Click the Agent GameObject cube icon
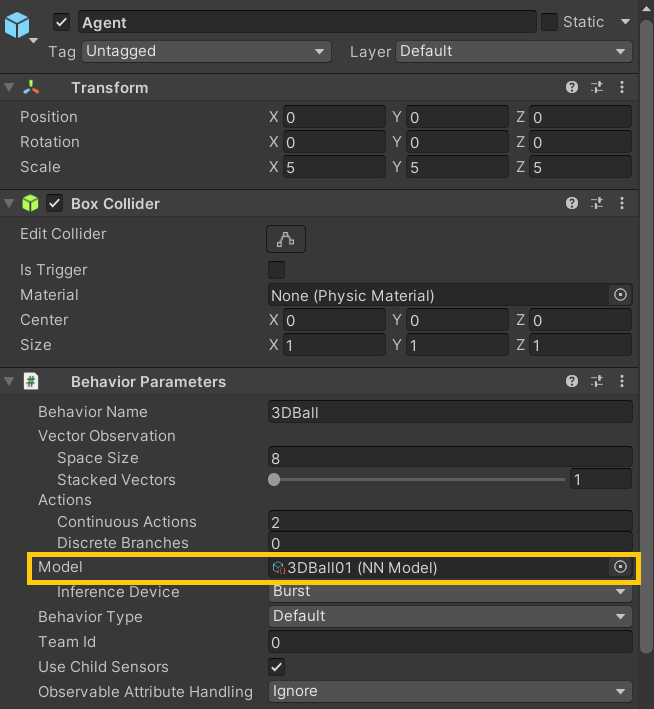 (x=17, y=25)
